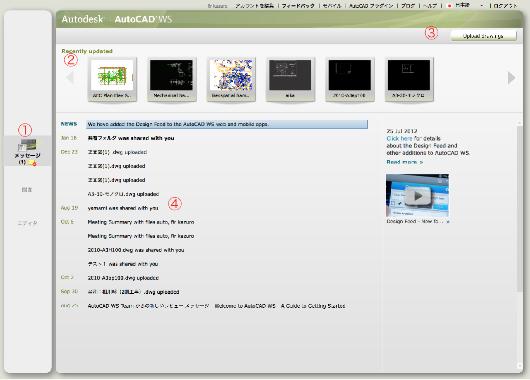Open the A3-3D-モノクロ.dwg uploaded entry

click(x=123, y=194)
